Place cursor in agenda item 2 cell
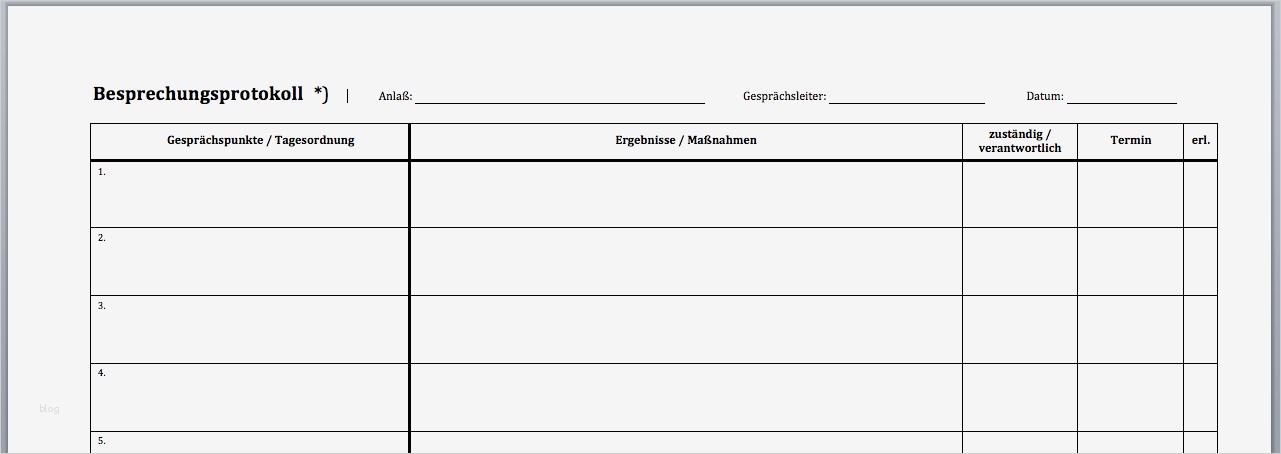1281x454 pixels. pos(250,261)
